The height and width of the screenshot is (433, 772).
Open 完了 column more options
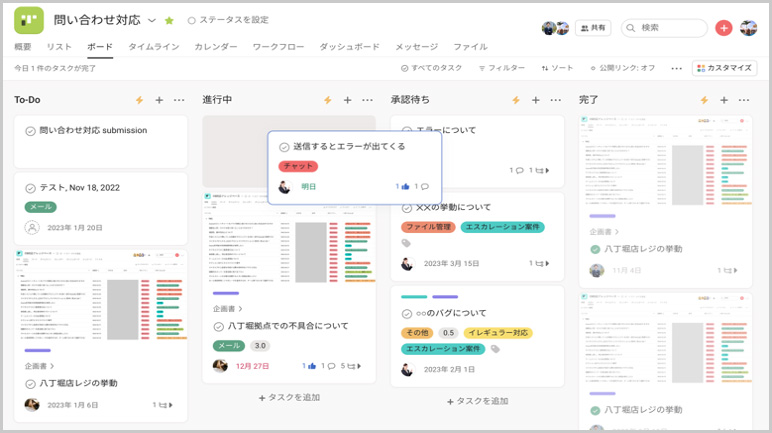(x=743, y=100)
